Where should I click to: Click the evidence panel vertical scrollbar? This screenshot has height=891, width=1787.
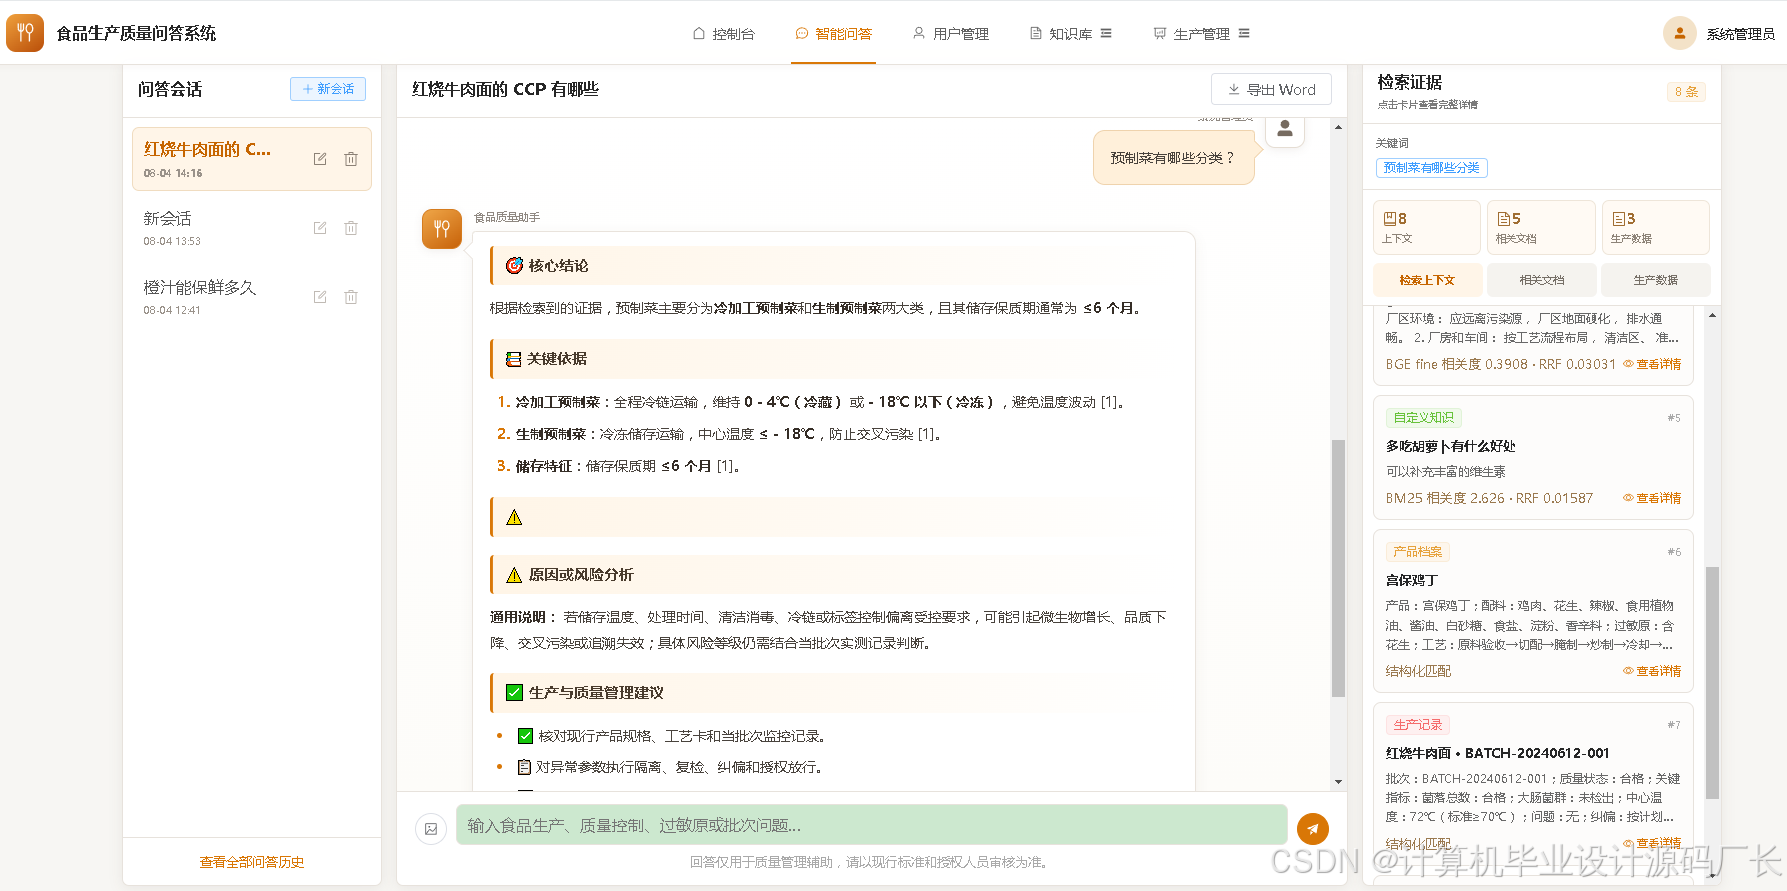(1712, 683)
